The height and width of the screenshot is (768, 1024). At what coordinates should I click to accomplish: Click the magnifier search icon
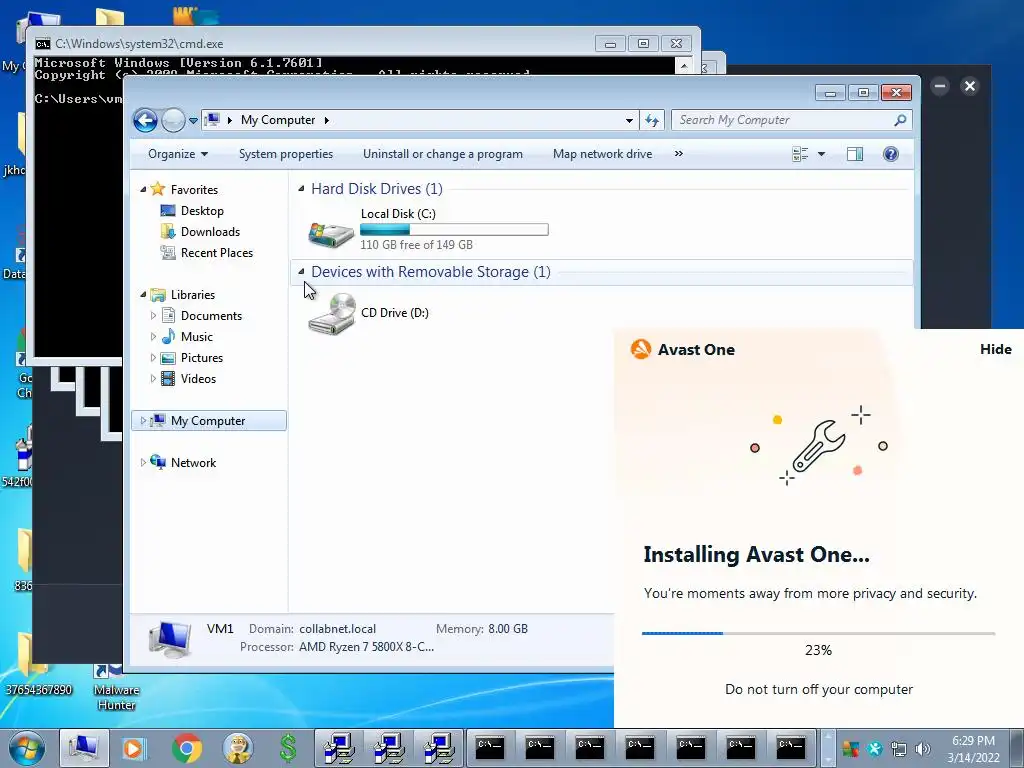[x=901, y=120]
